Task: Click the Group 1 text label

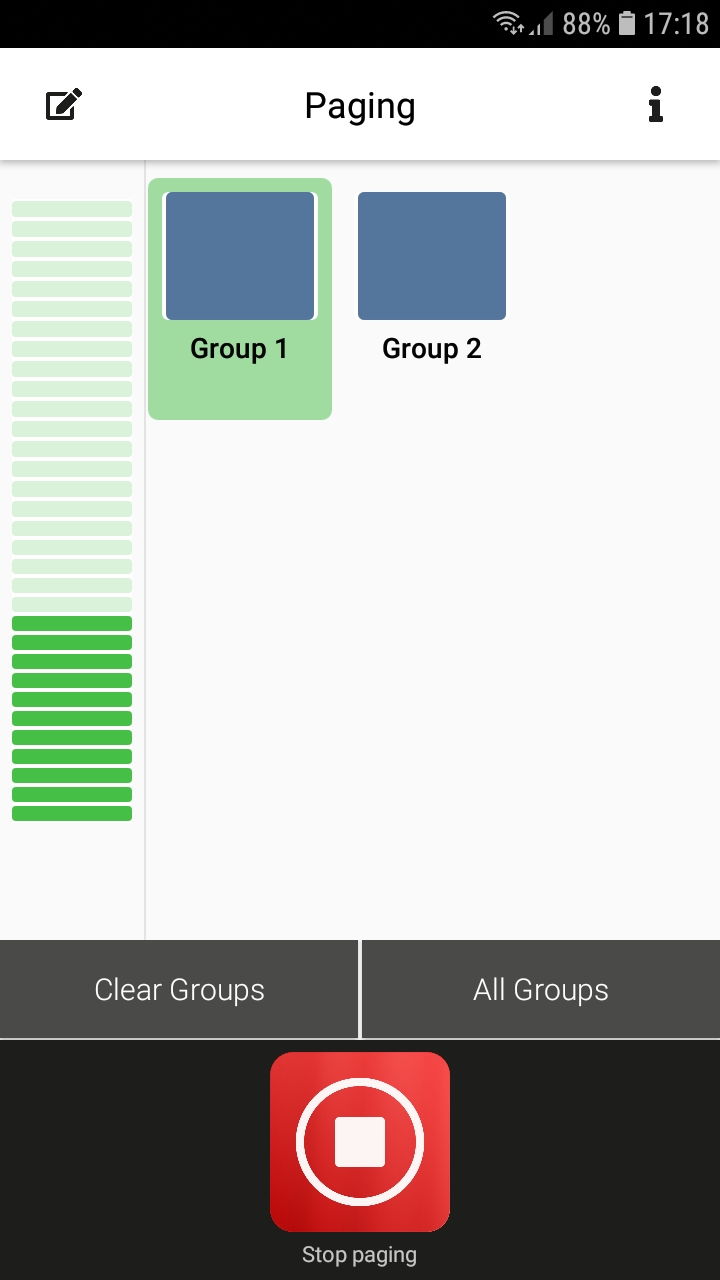Action: (239, 349)
